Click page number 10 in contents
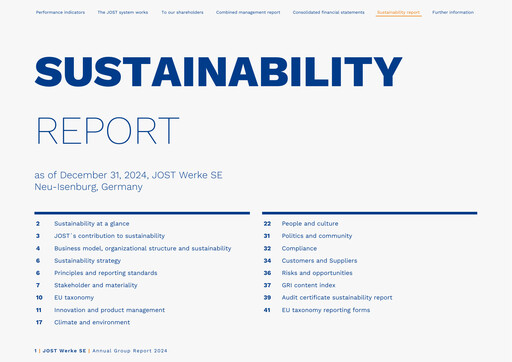Screen dimensions: 512x362 coord(39,298)
